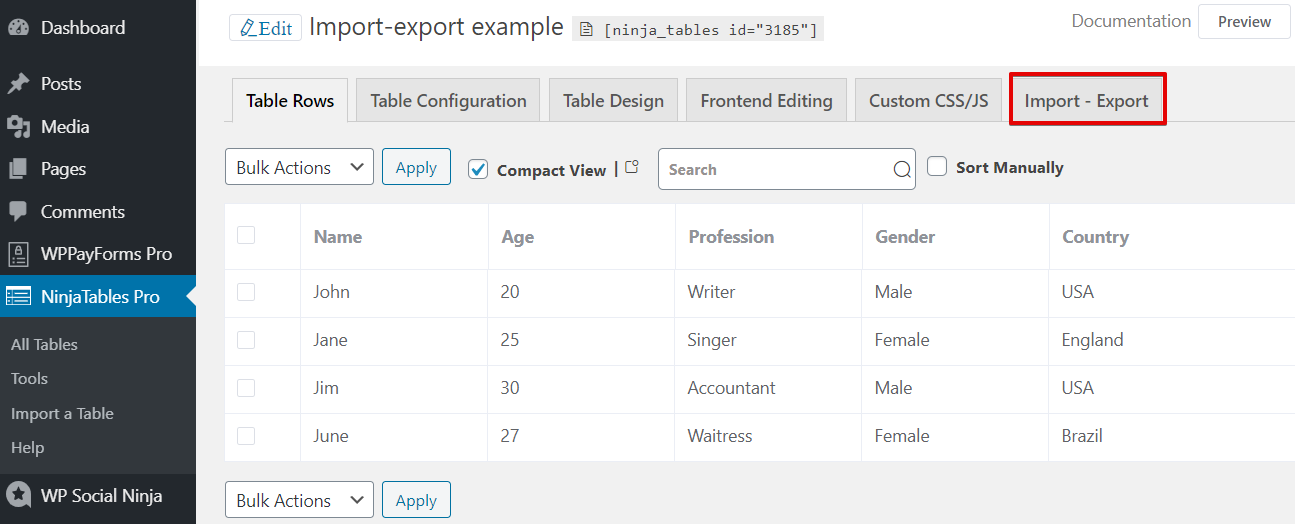Click the icon beside Compact View

pos(632,168)
